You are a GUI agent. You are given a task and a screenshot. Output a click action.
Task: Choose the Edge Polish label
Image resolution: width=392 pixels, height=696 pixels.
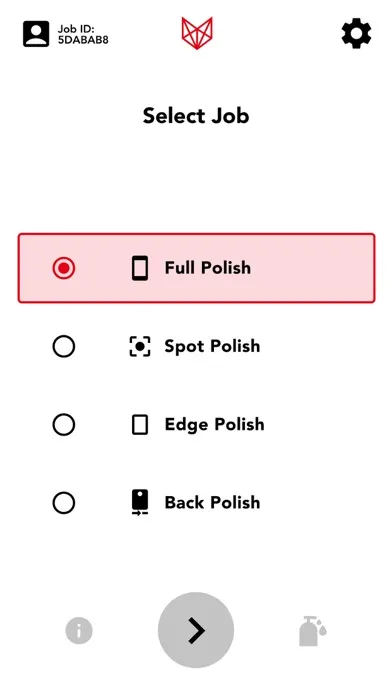(x=214, y=424)
